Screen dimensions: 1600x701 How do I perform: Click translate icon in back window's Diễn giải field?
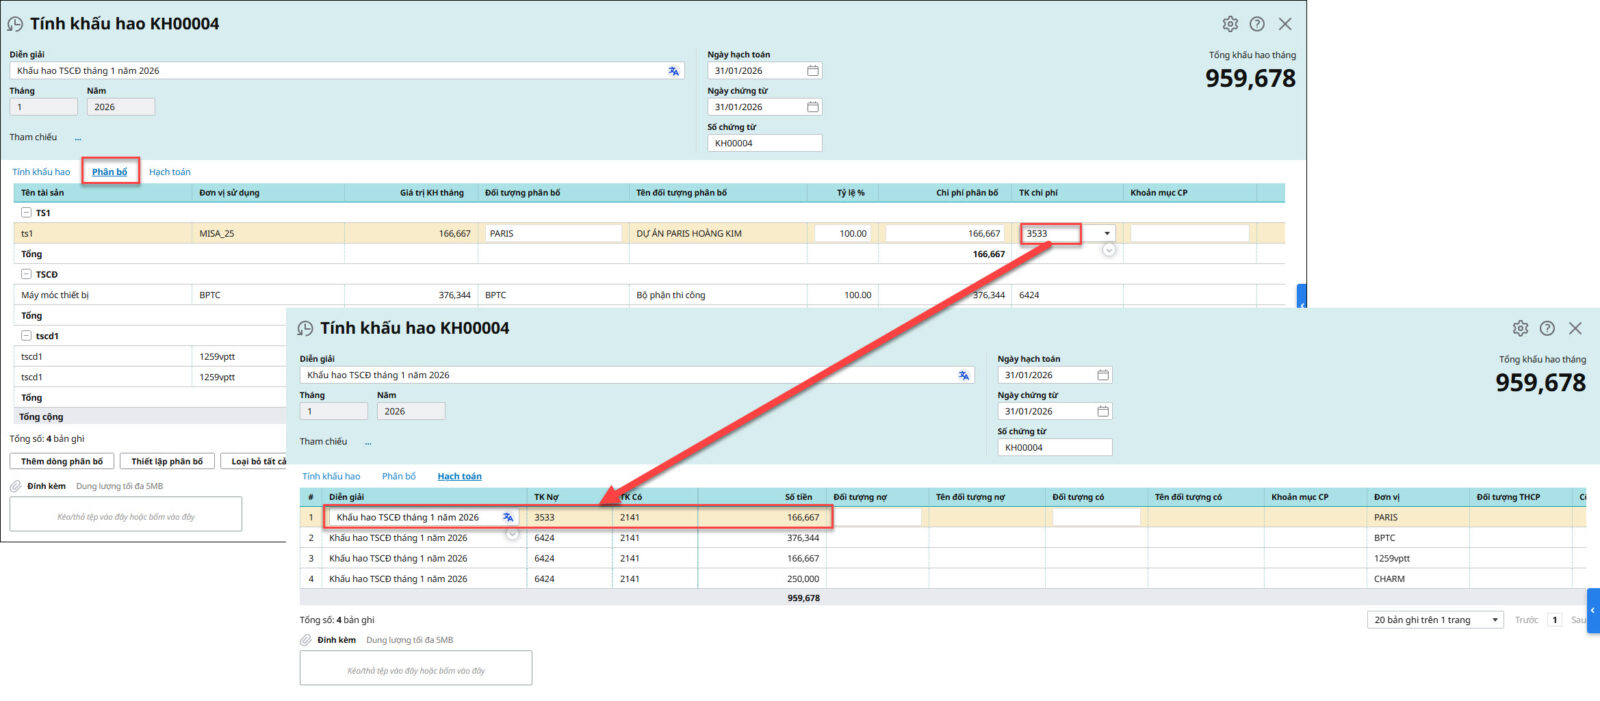coord(673,71)
